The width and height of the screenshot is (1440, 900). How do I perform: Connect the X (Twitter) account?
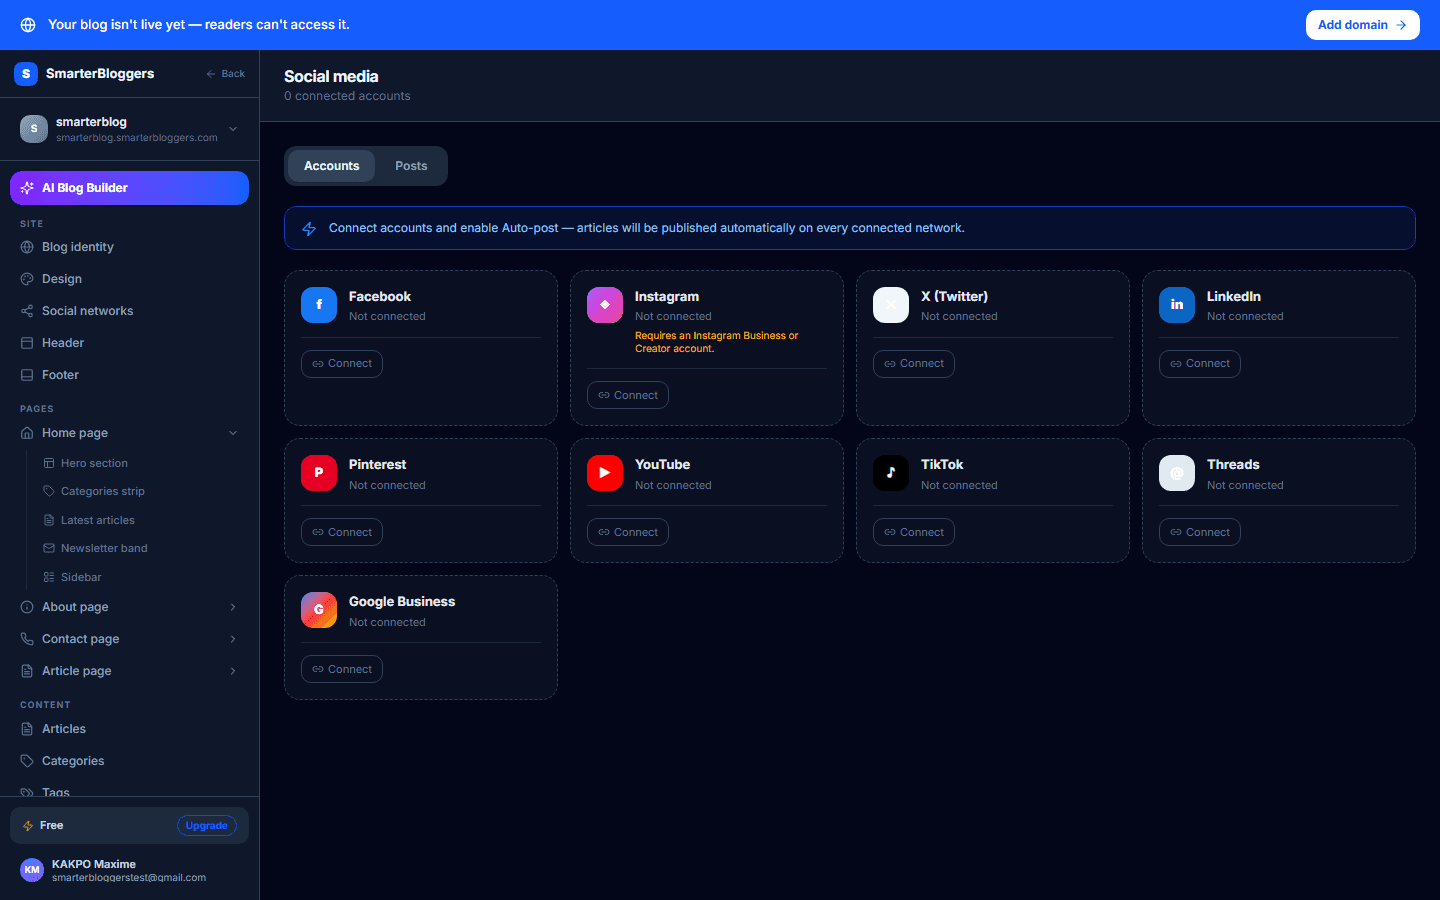[x=914, y=364]
